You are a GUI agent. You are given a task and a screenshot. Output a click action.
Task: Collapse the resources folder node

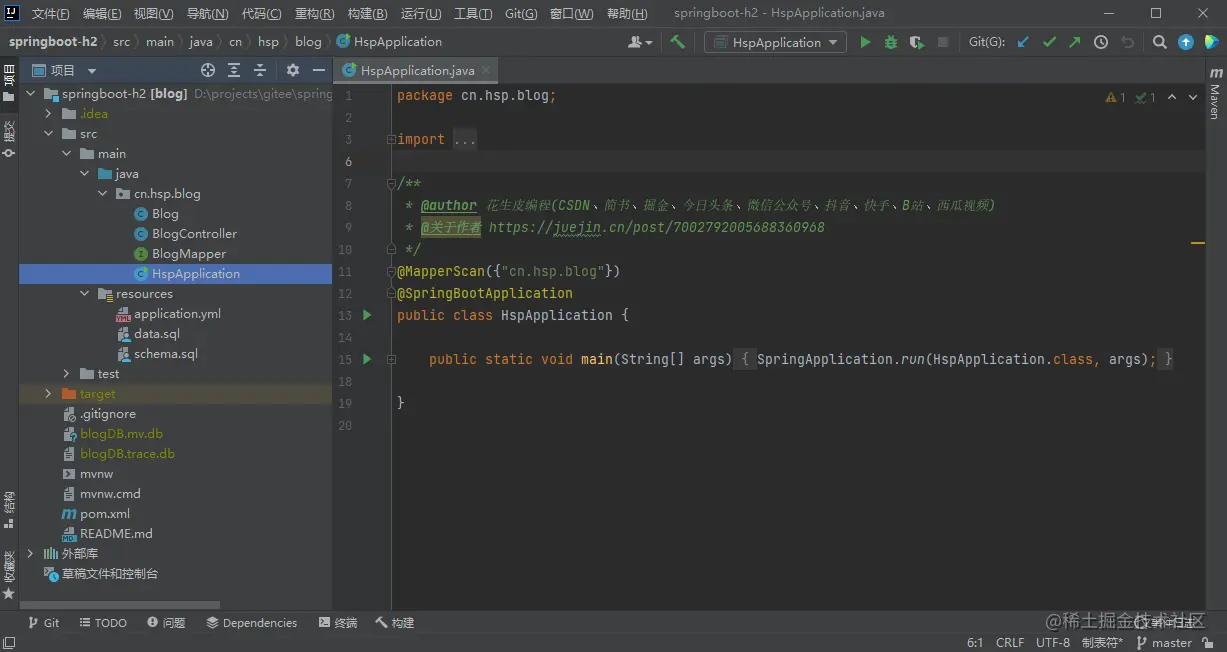coord(84,294)
